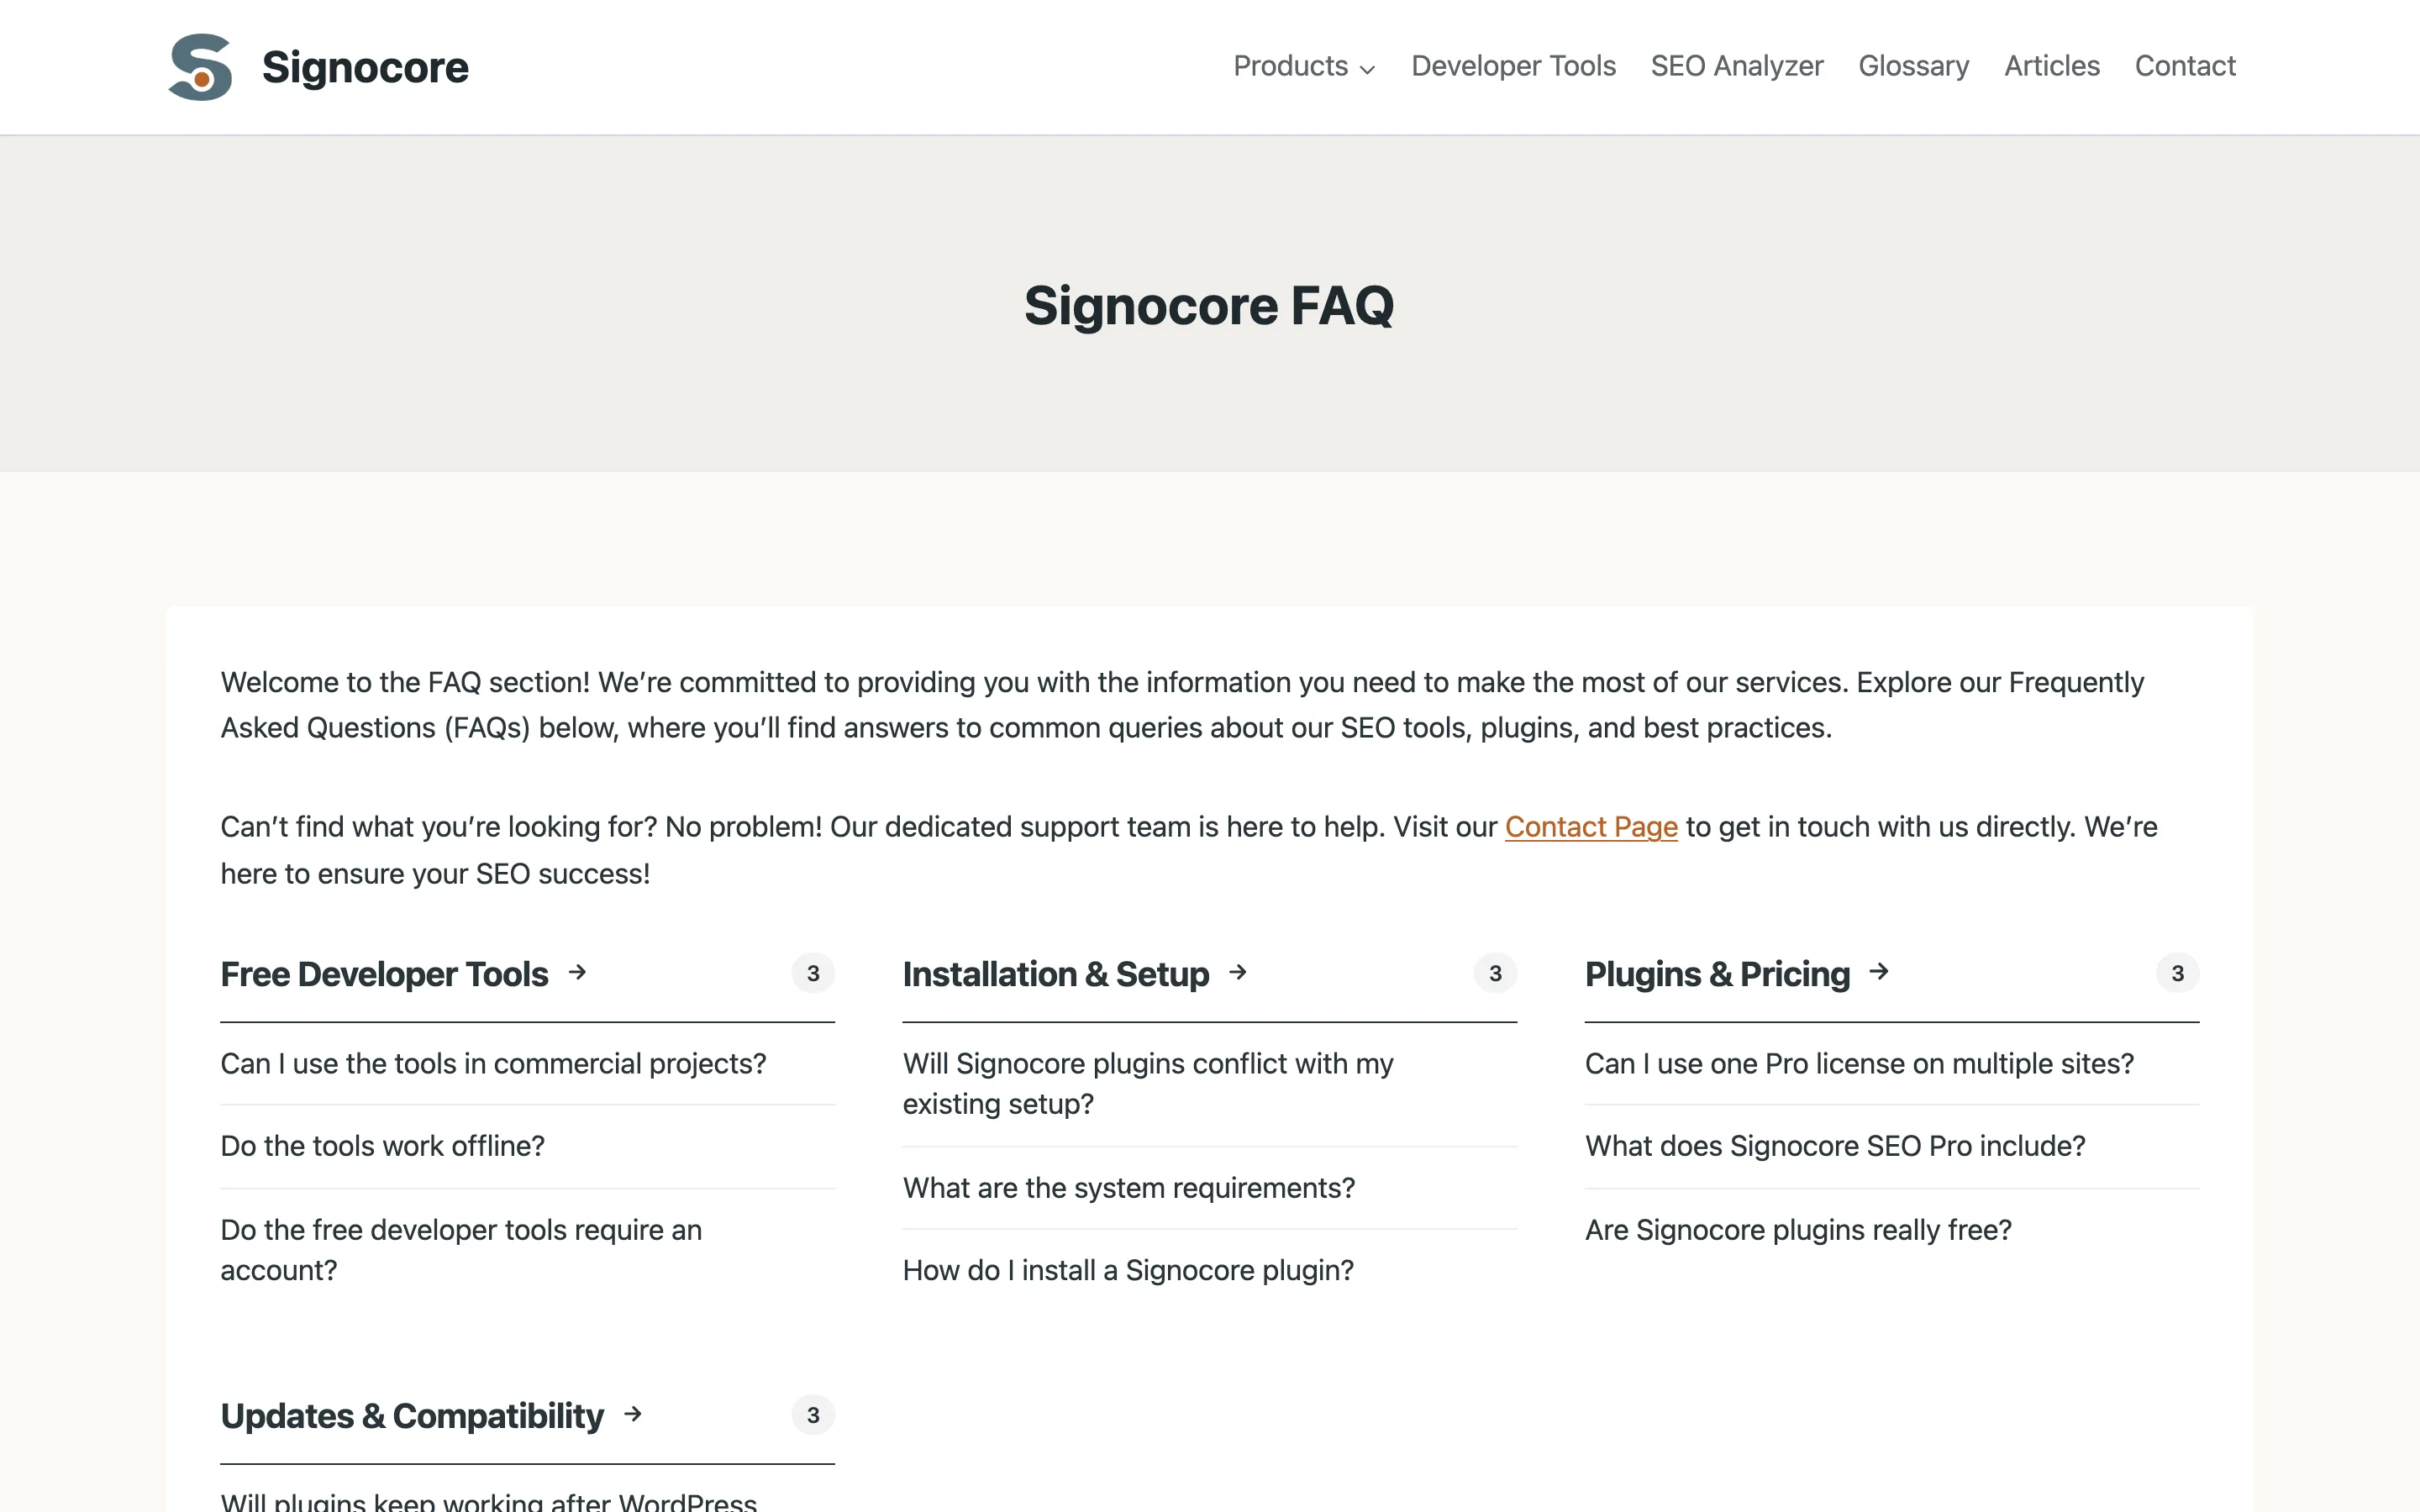Viewport: 2420px width, 1512px height.
Task: Click the Signocore S logo icon
Action: (x=200, y=67)
